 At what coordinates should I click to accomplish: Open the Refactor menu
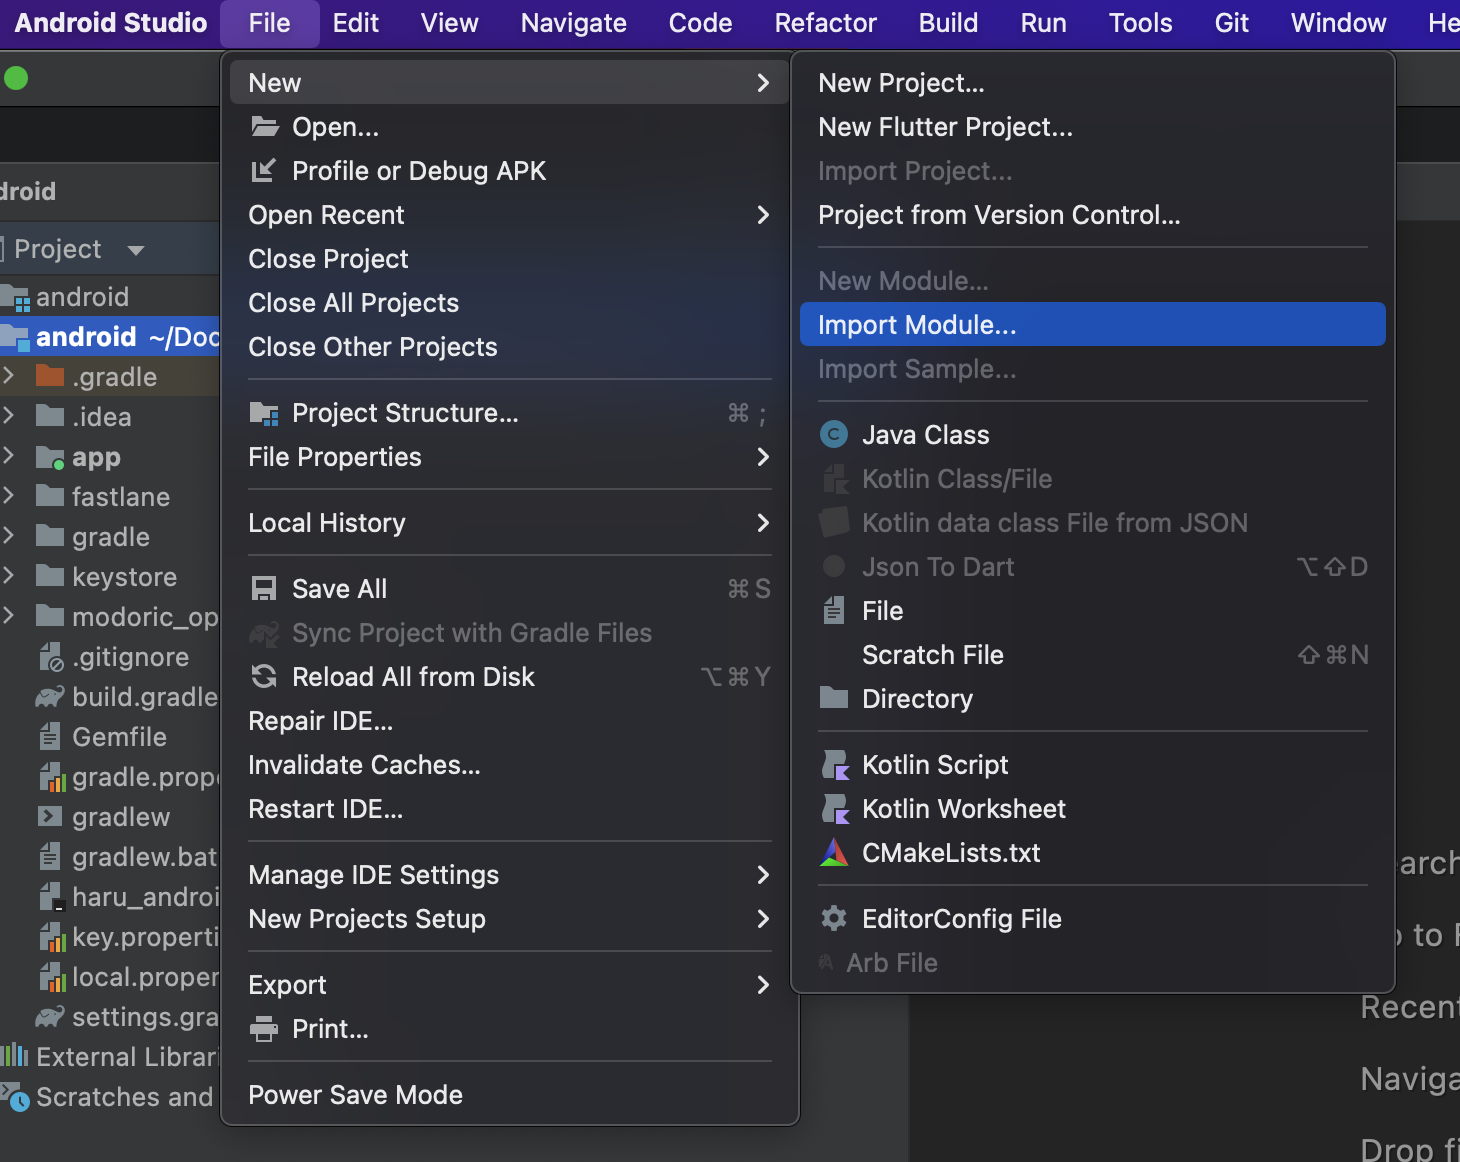pos(826,23)
